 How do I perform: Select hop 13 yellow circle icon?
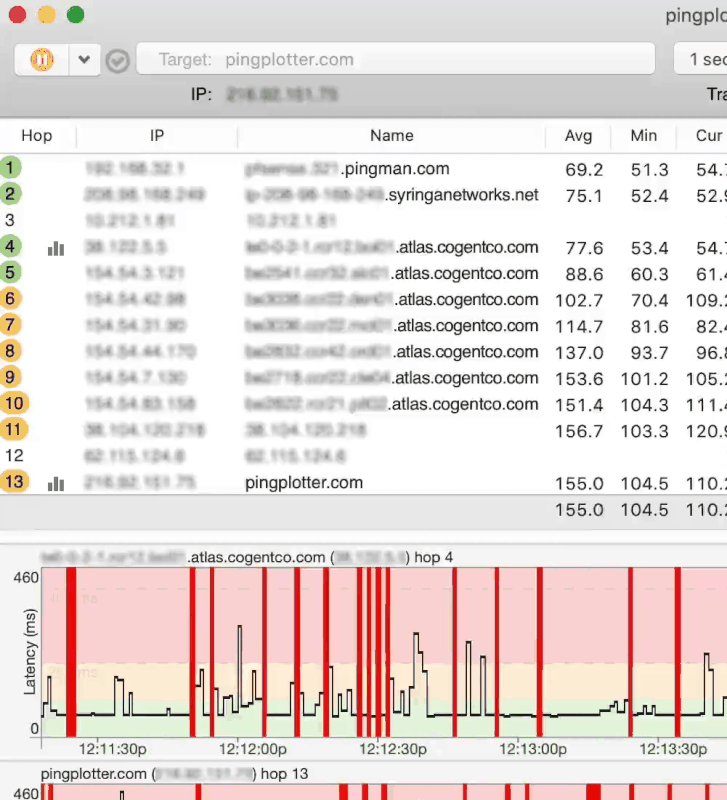click(x=14, y=482)
